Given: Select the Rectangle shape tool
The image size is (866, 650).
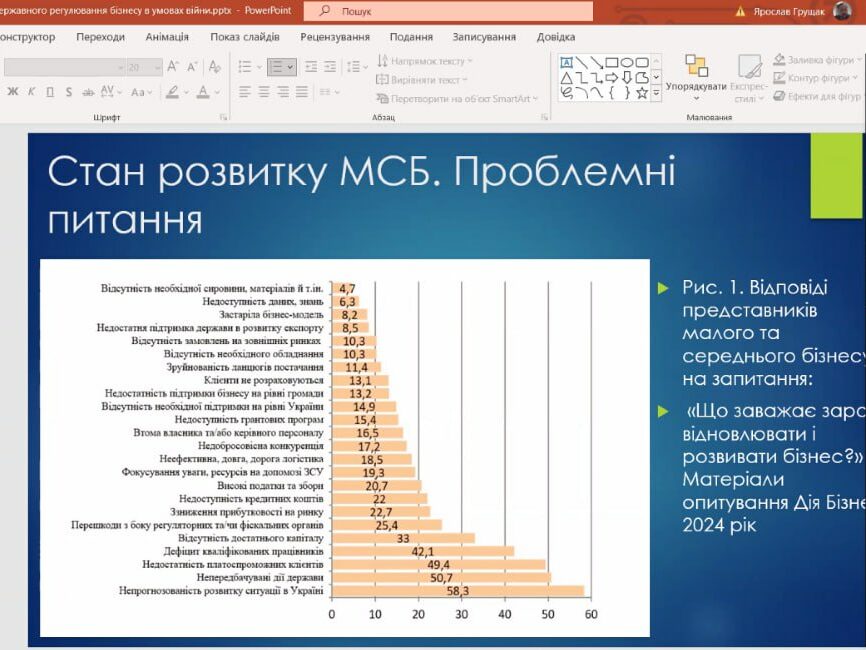Looking at the screenshot, I should (612, 63).
